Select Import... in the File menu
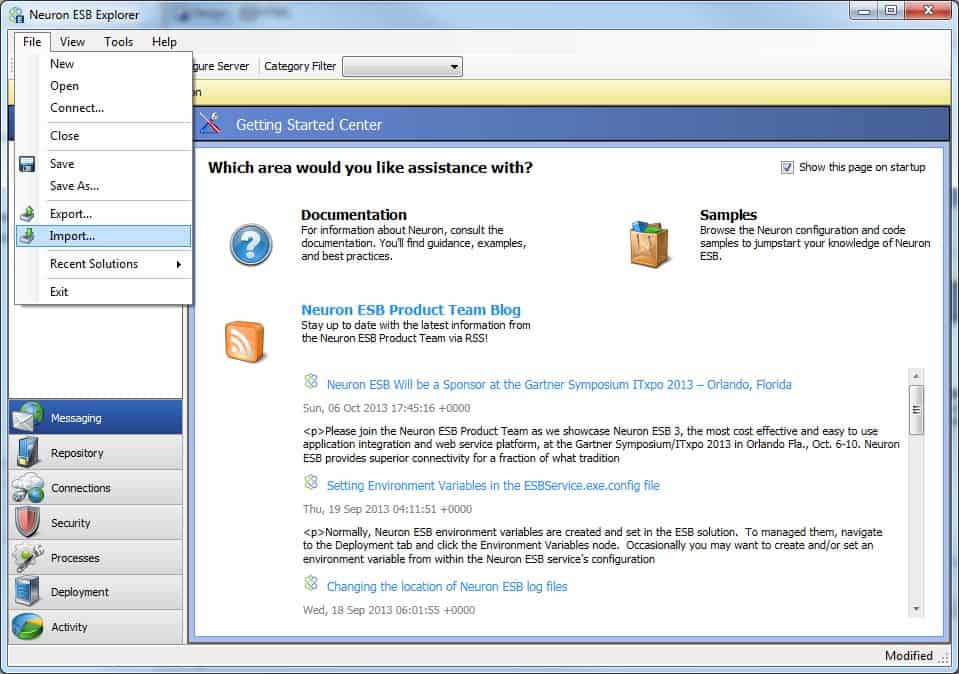Image resolution: width=959 pixels, height=674 pixels. [103, 236]
